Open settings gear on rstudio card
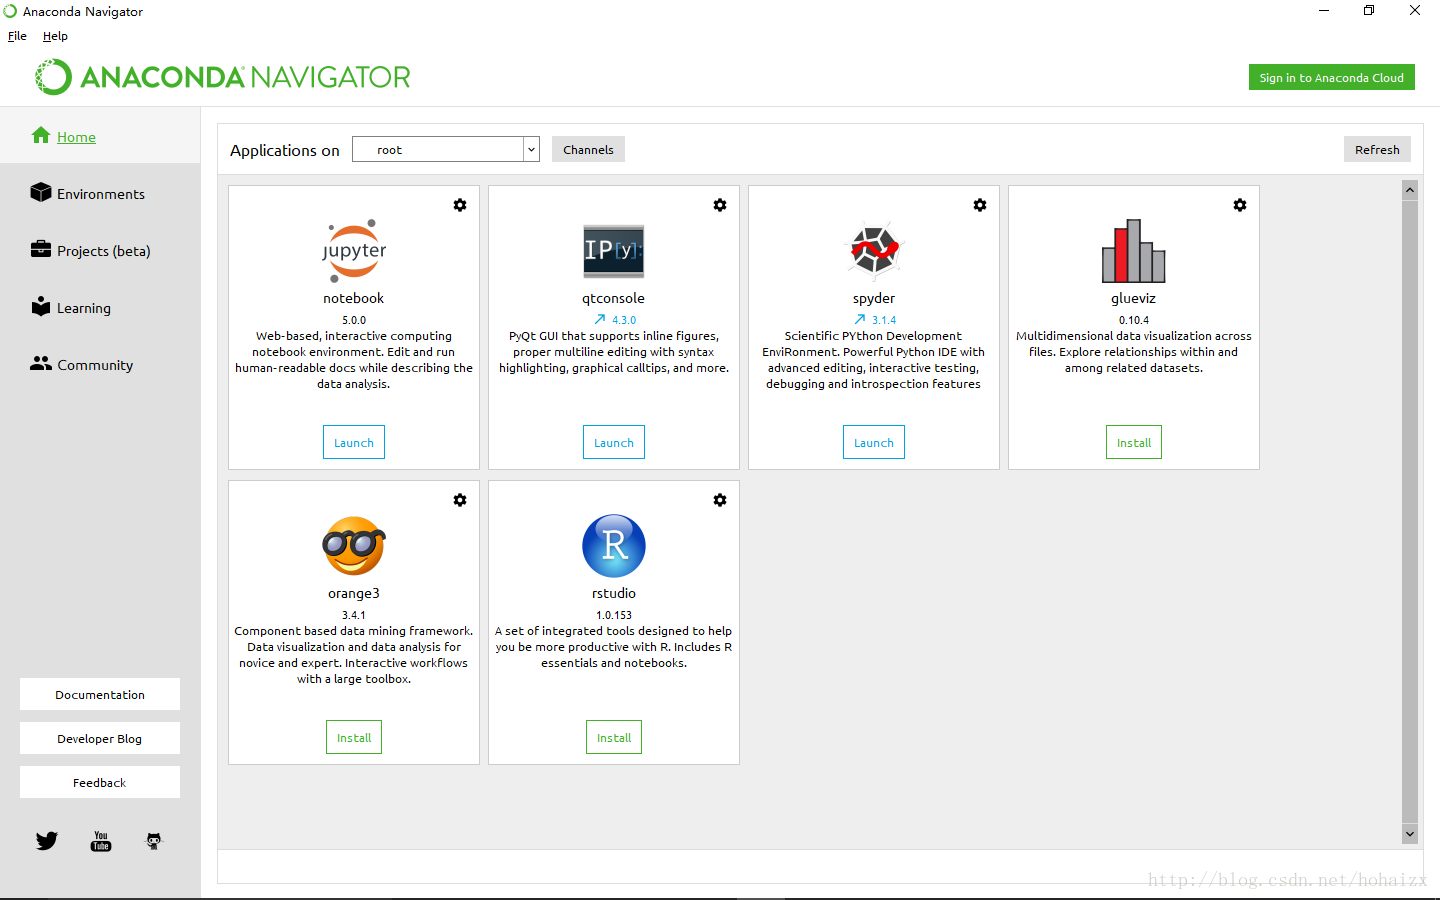1440x900 pixels. (x=720, y=500)
